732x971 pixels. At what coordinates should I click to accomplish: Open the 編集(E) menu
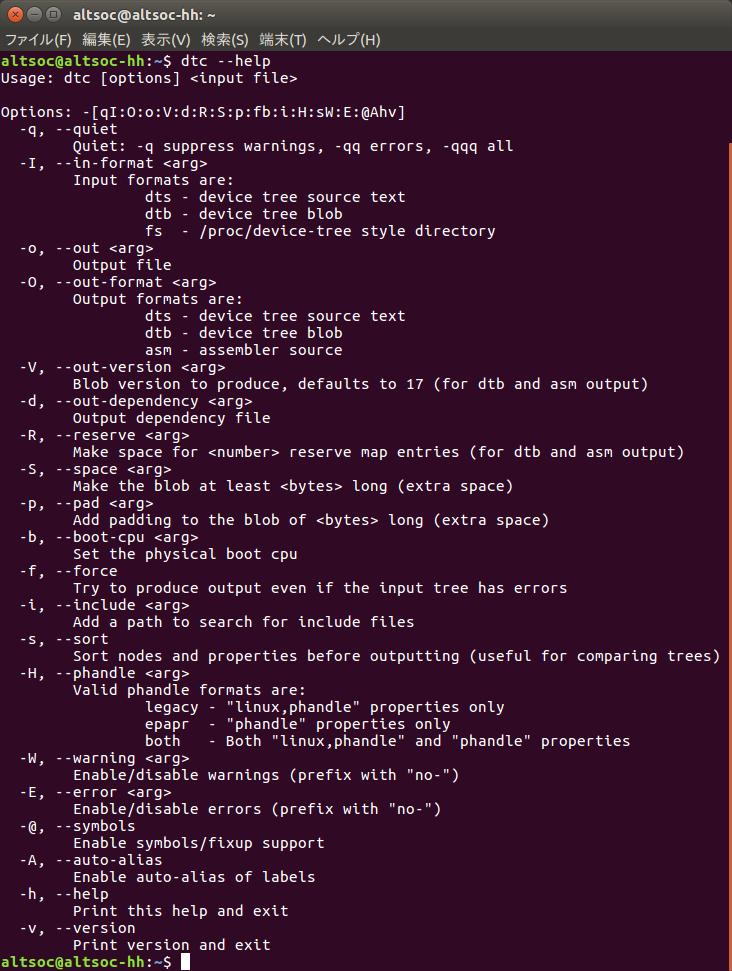(106, 40)
